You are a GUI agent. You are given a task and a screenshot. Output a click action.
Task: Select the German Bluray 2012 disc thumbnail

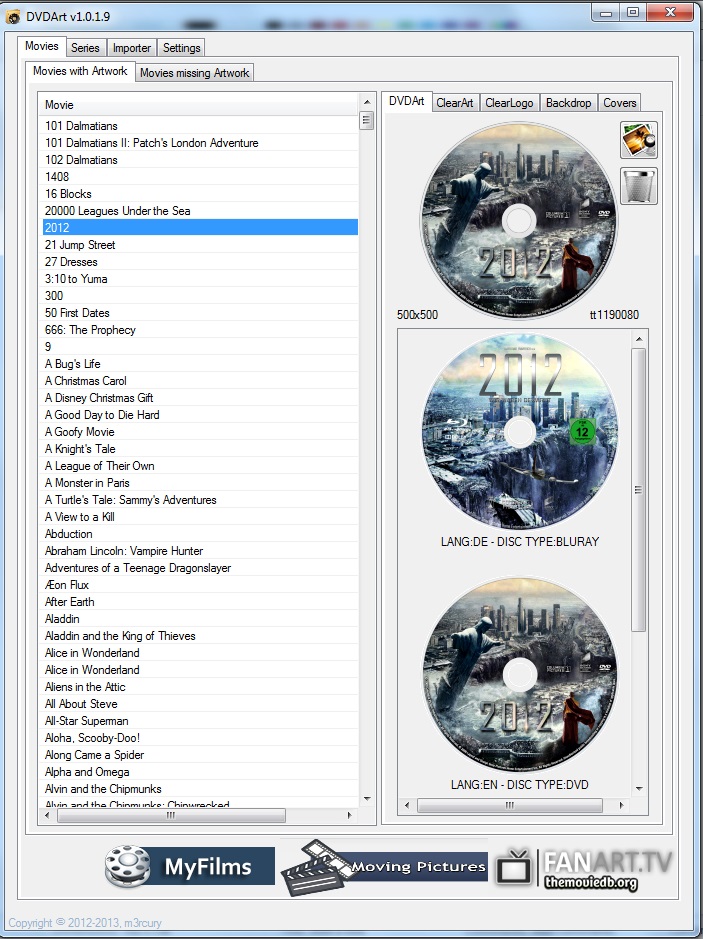click(x=520, y=432)
